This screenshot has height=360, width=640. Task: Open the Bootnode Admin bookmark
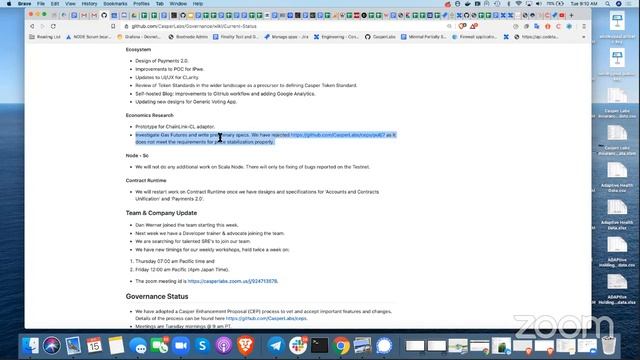(188, 37)
